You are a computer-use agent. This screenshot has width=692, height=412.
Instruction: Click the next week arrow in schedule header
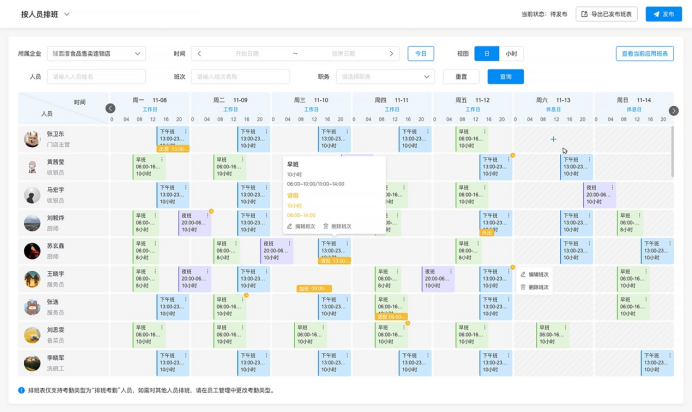tap(673, 110)
